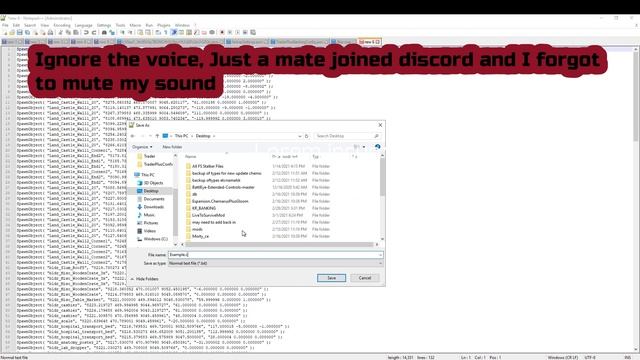640x360 pixels.
Task: Click the New file toolbar icon
Action: 5,32
